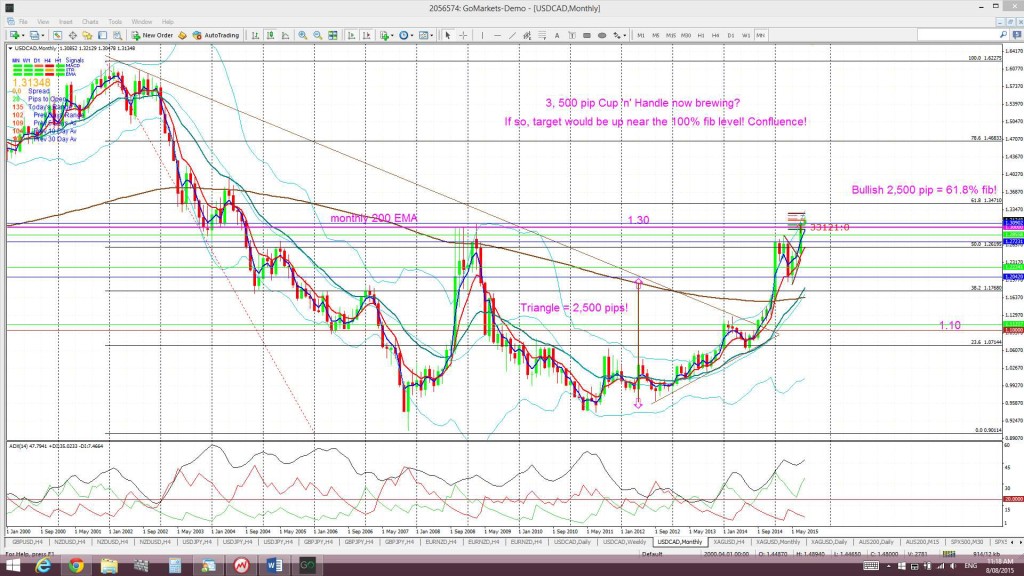The image size is (1024, 576).
Task: Open Google Chrome from taskbar
Action: point(76,566)
